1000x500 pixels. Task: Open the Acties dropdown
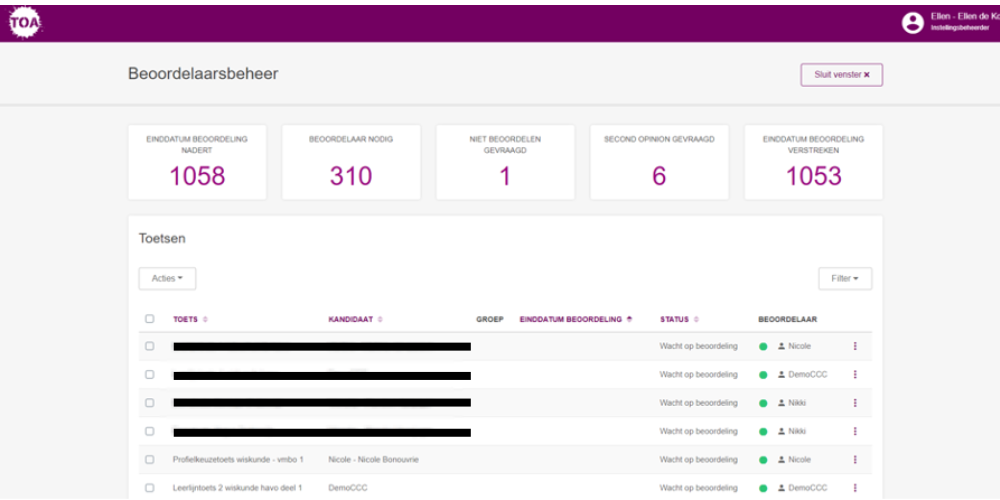click(167, 279)
